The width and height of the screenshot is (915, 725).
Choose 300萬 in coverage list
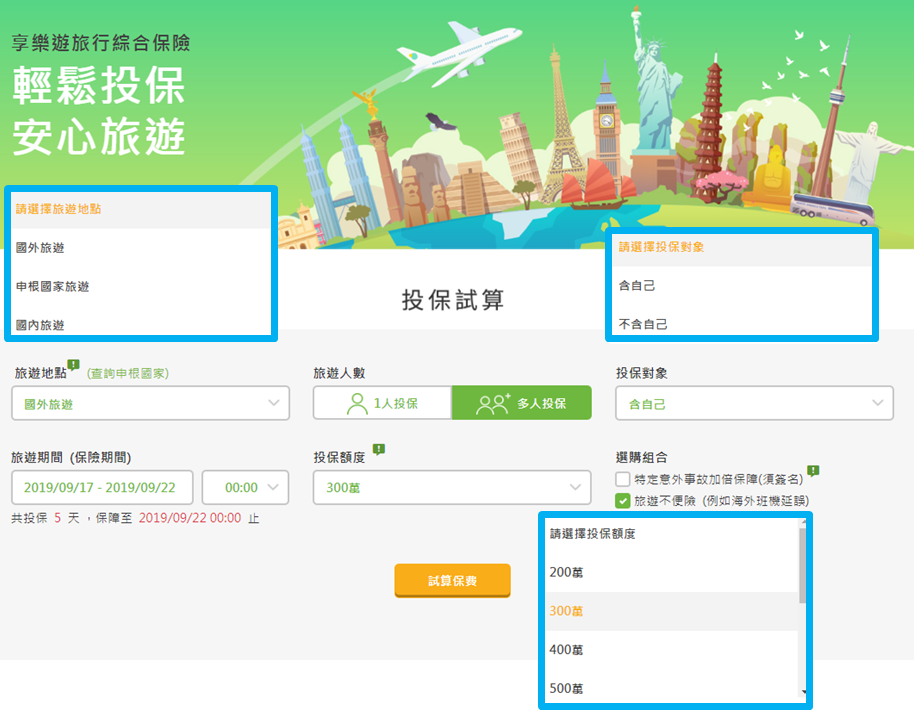pos(672,611)
